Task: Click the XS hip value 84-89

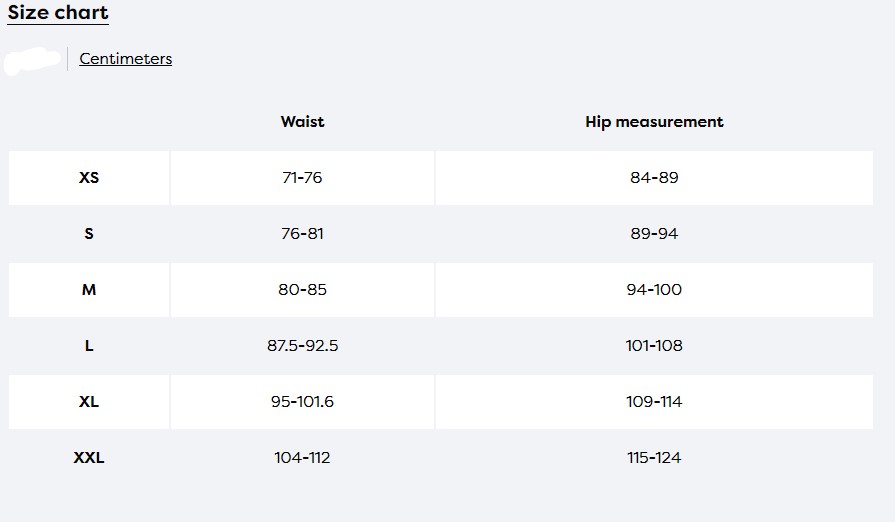Action: click(x=654, y=177)
